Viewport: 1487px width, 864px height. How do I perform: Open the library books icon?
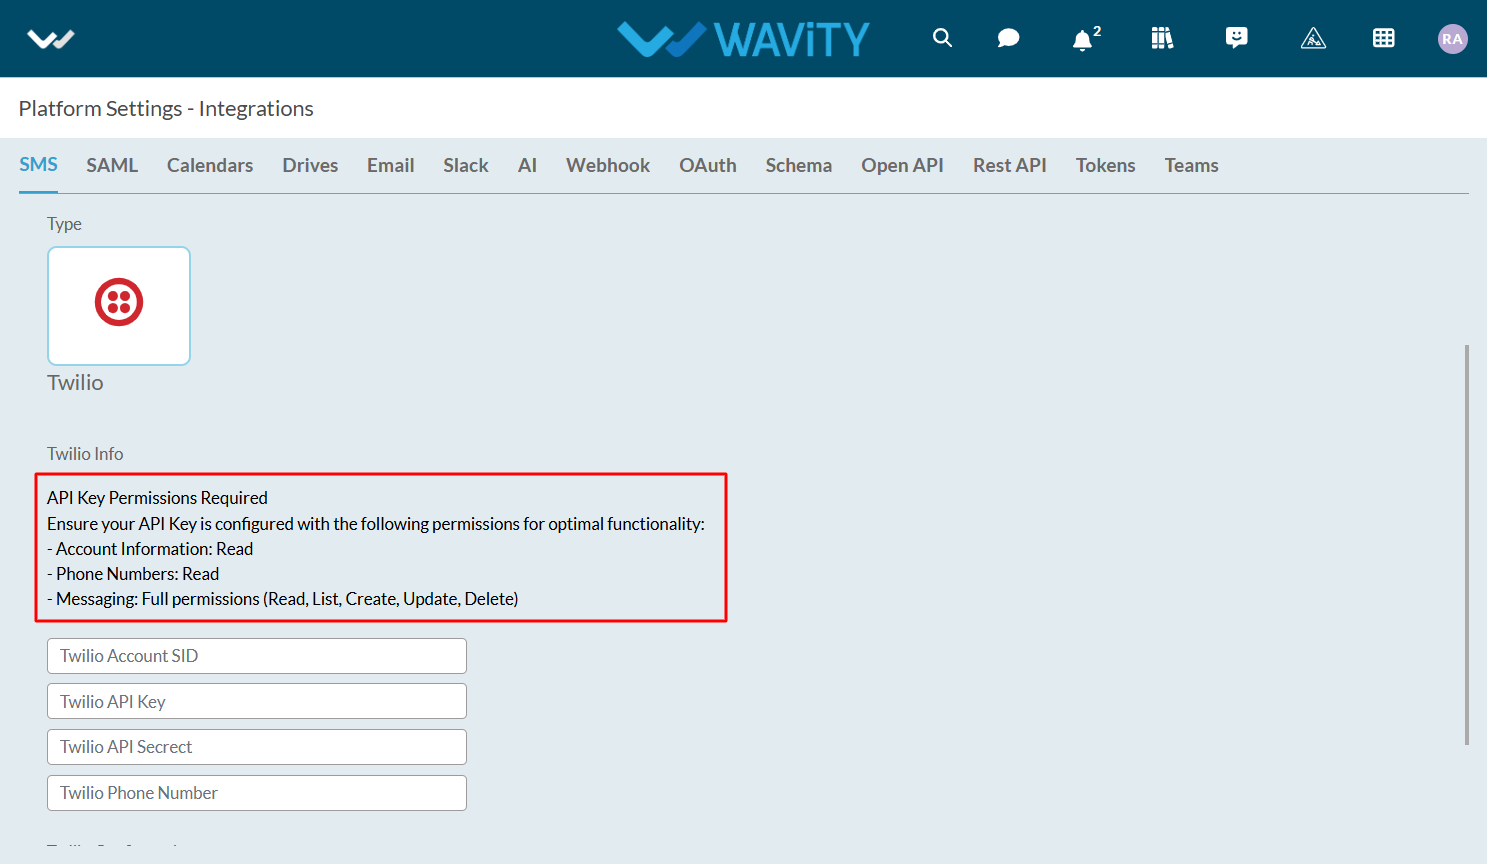[1162, 38]
